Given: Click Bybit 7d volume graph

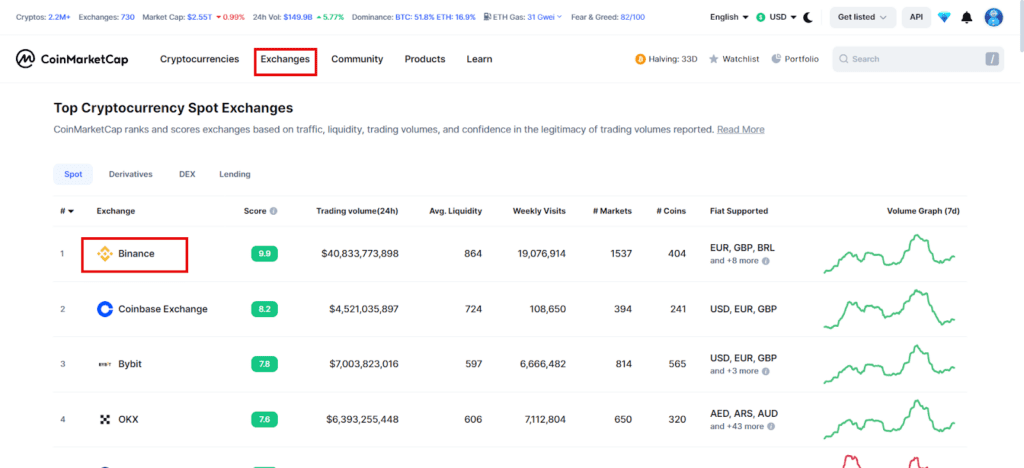Looking at the screenshot, I should [889, 364].
